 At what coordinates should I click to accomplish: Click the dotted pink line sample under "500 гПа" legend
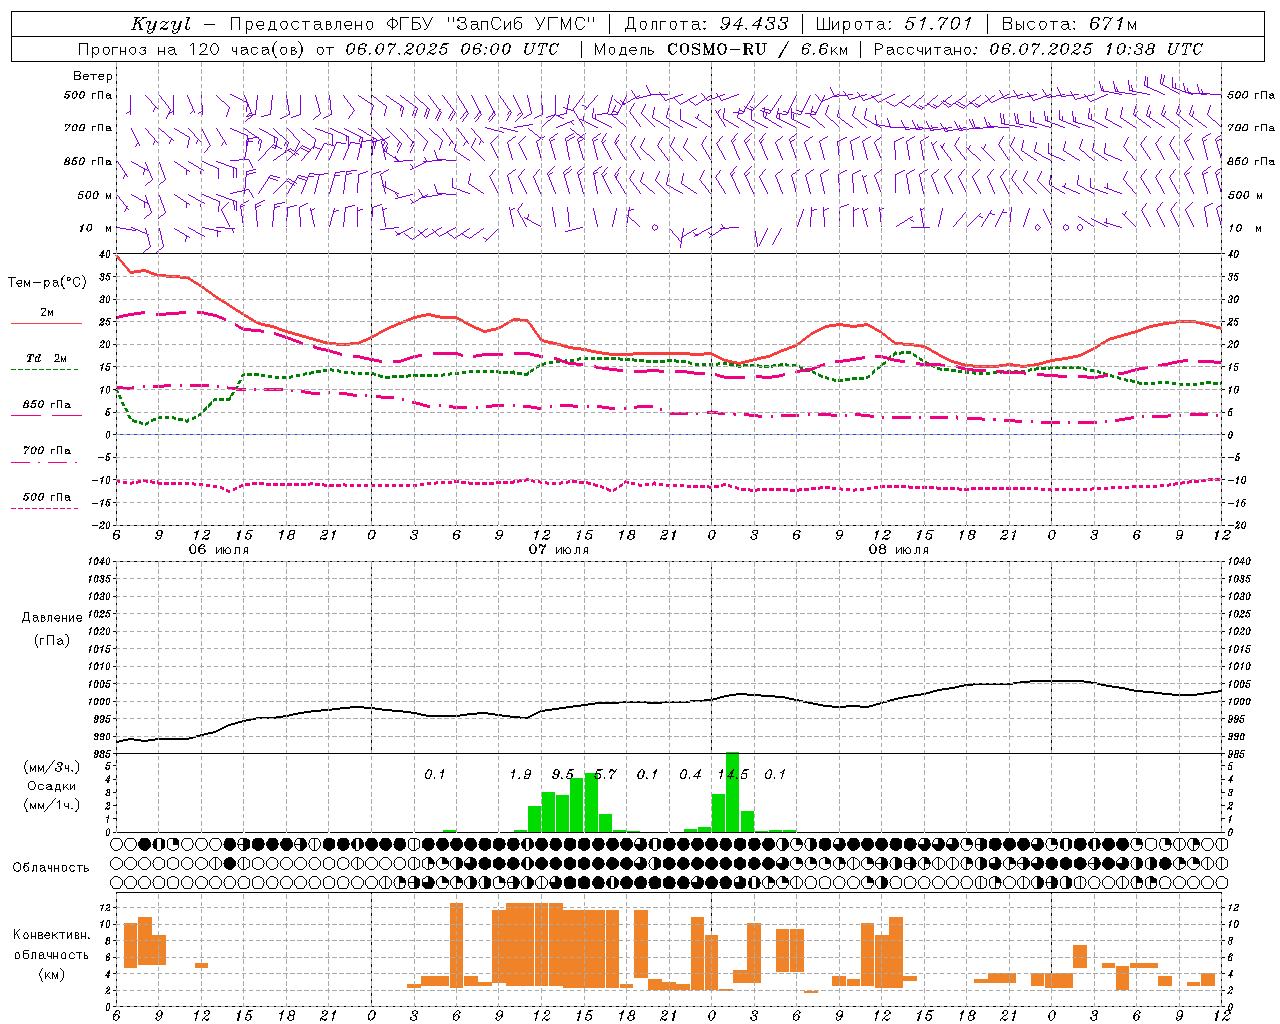click(x=44, y=509)
